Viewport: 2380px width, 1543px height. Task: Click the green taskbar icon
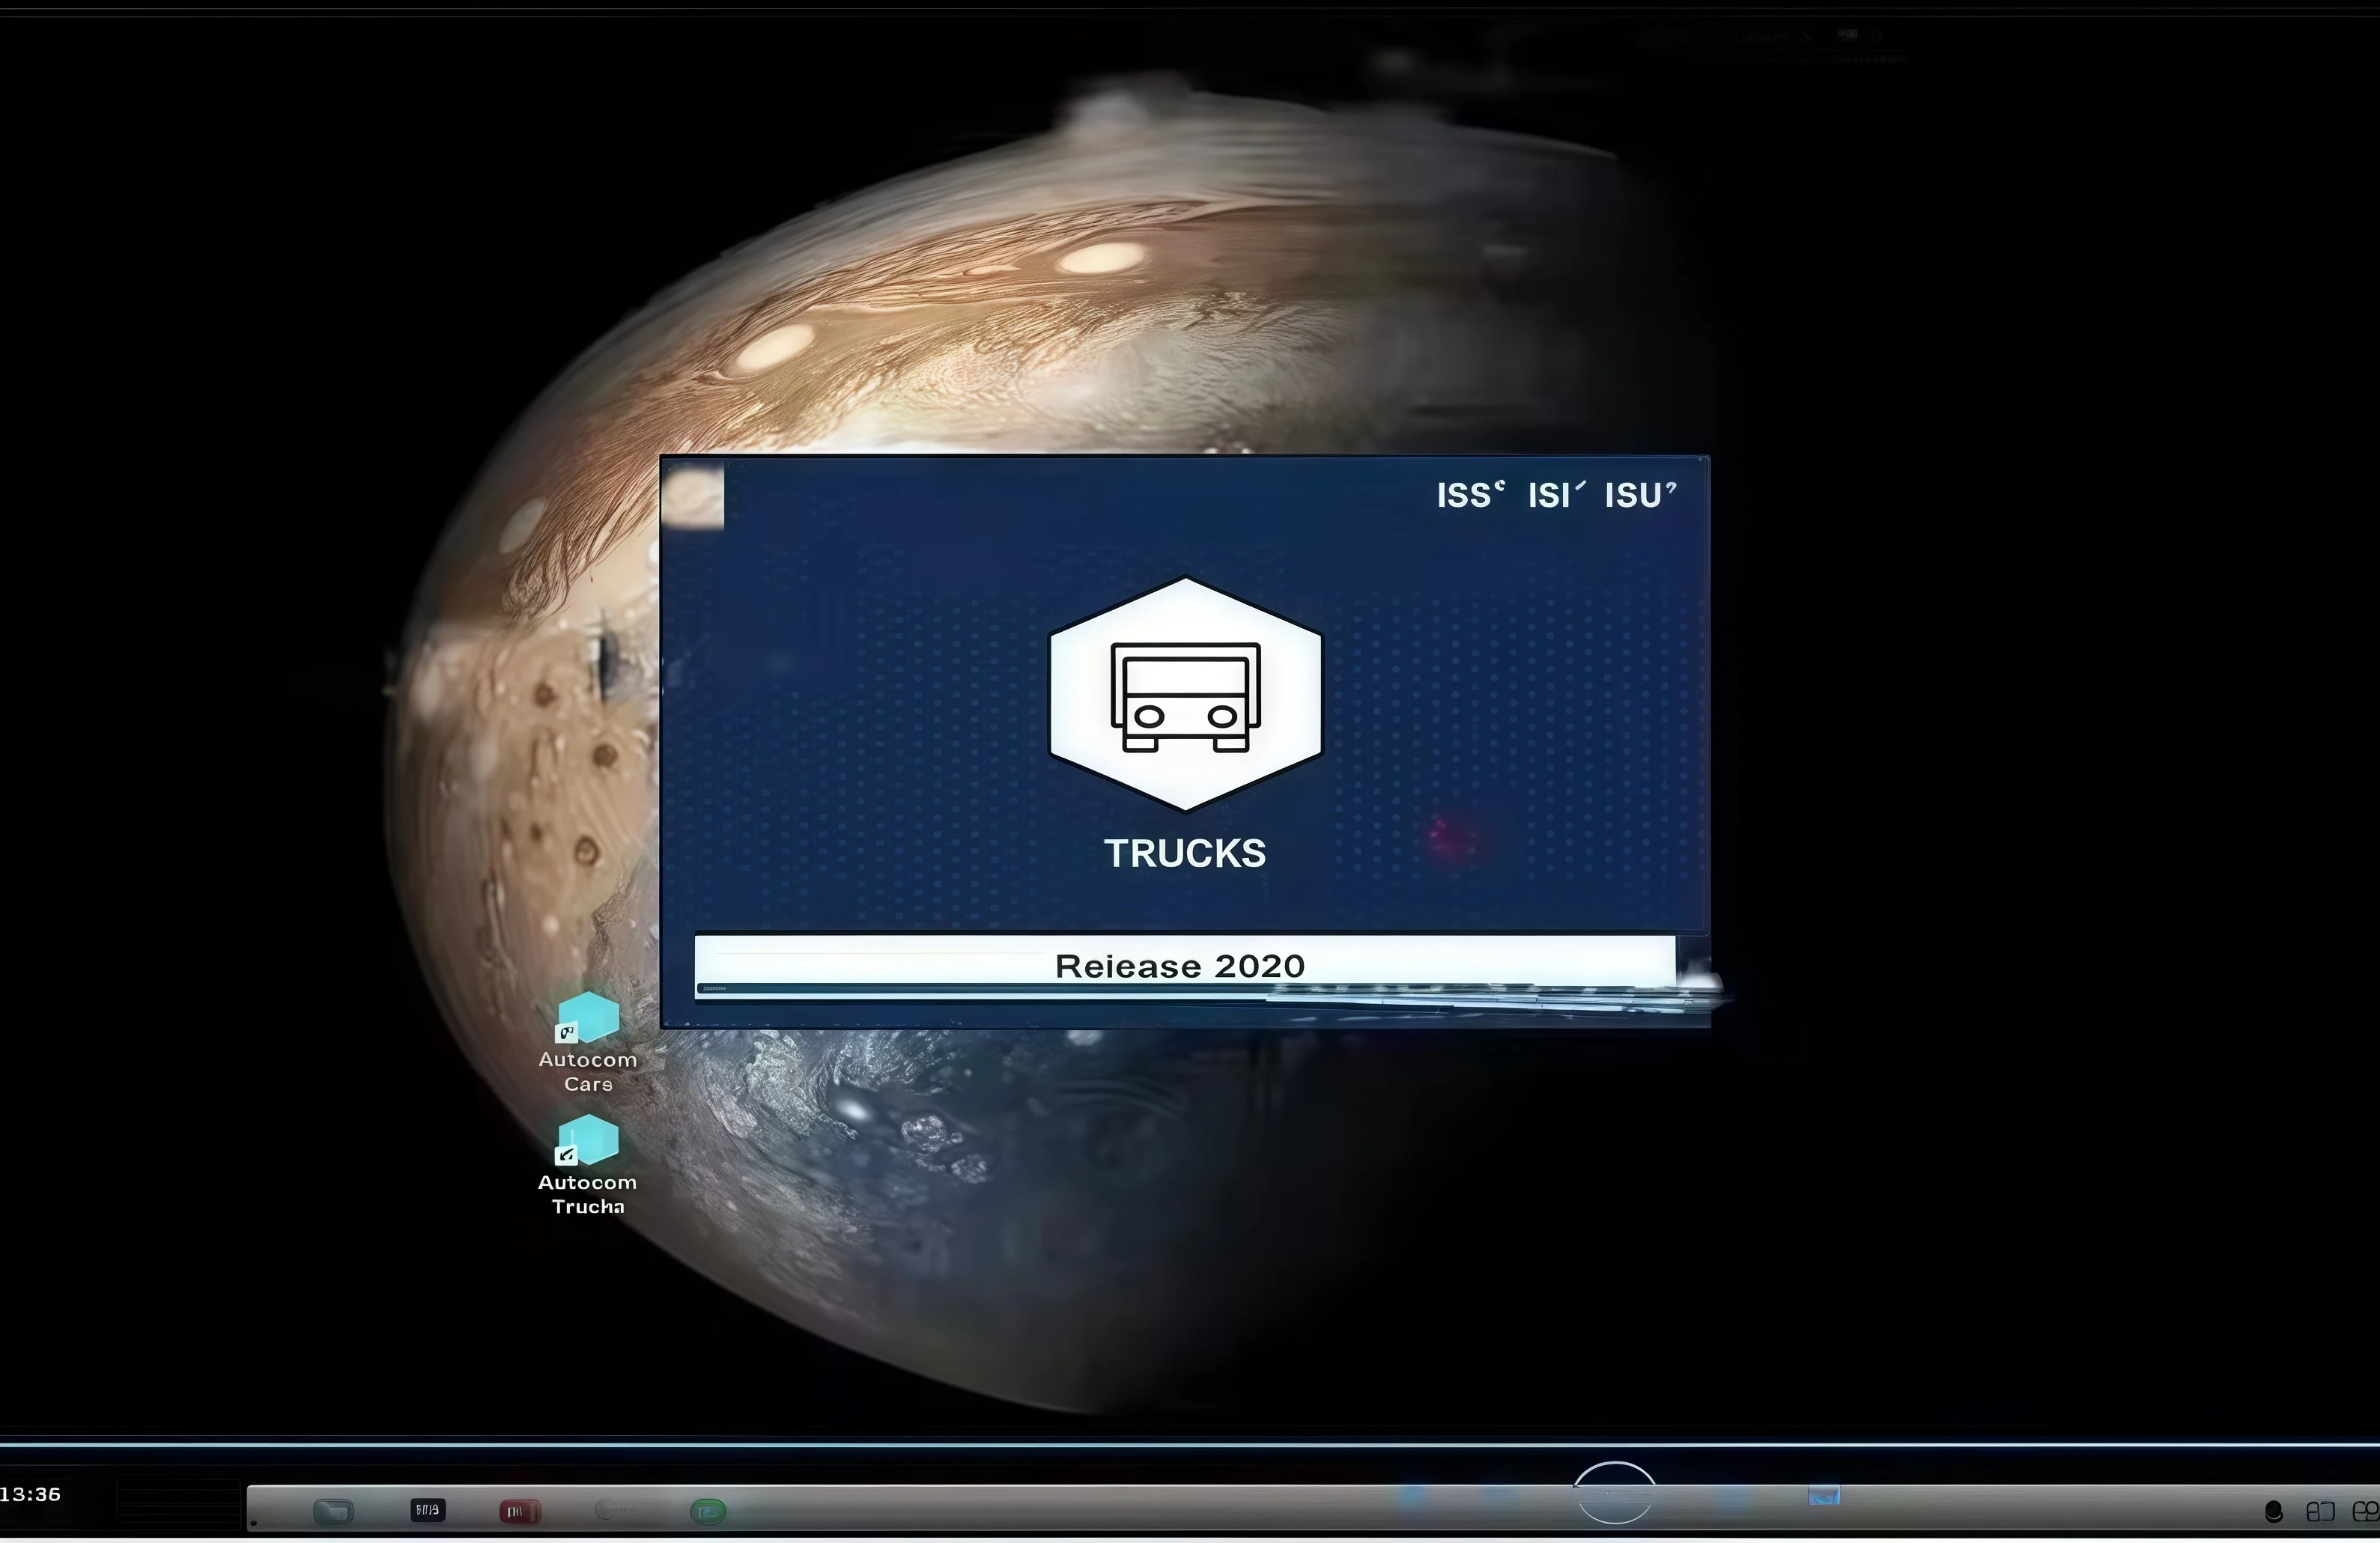coord(708,1511)
